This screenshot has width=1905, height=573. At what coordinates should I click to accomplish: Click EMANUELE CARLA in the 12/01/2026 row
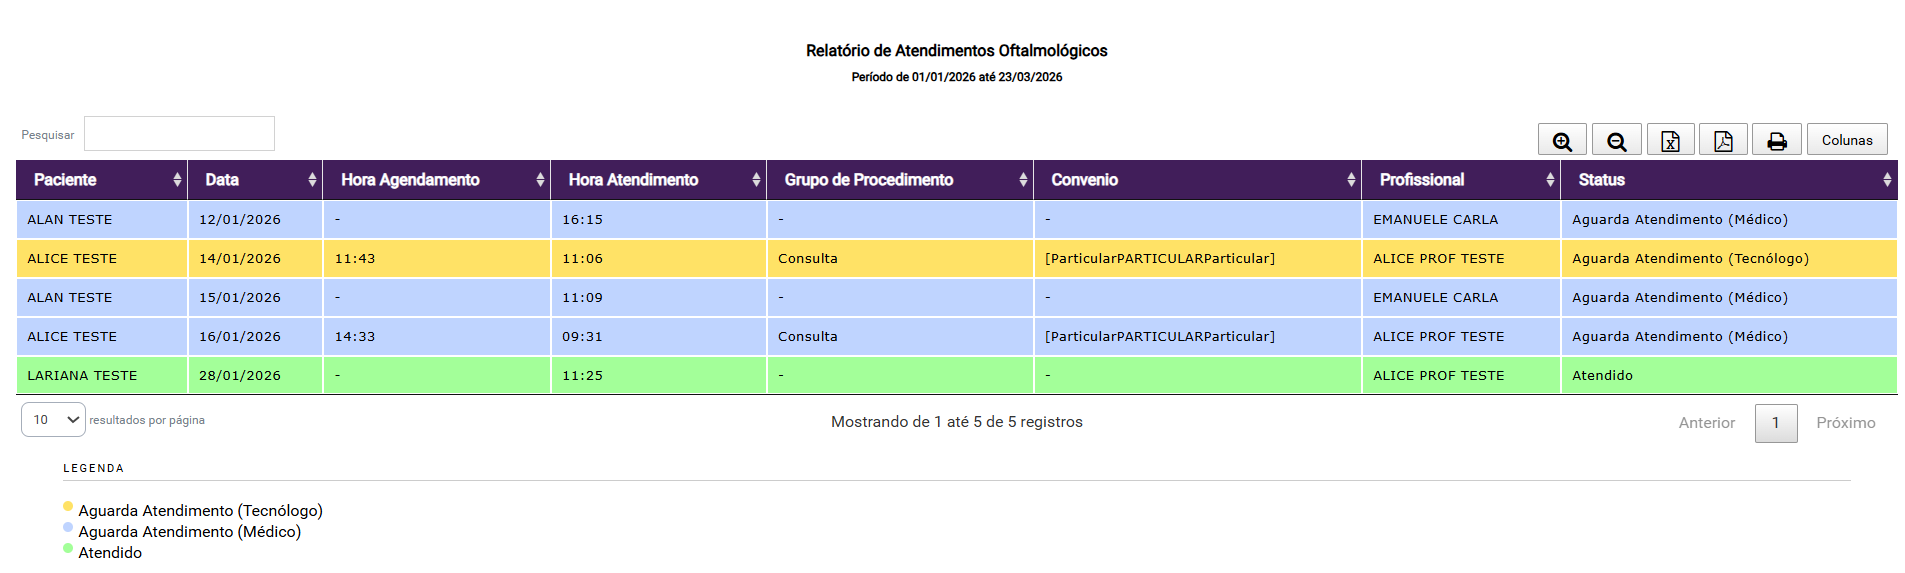[x=1435, y=220]
